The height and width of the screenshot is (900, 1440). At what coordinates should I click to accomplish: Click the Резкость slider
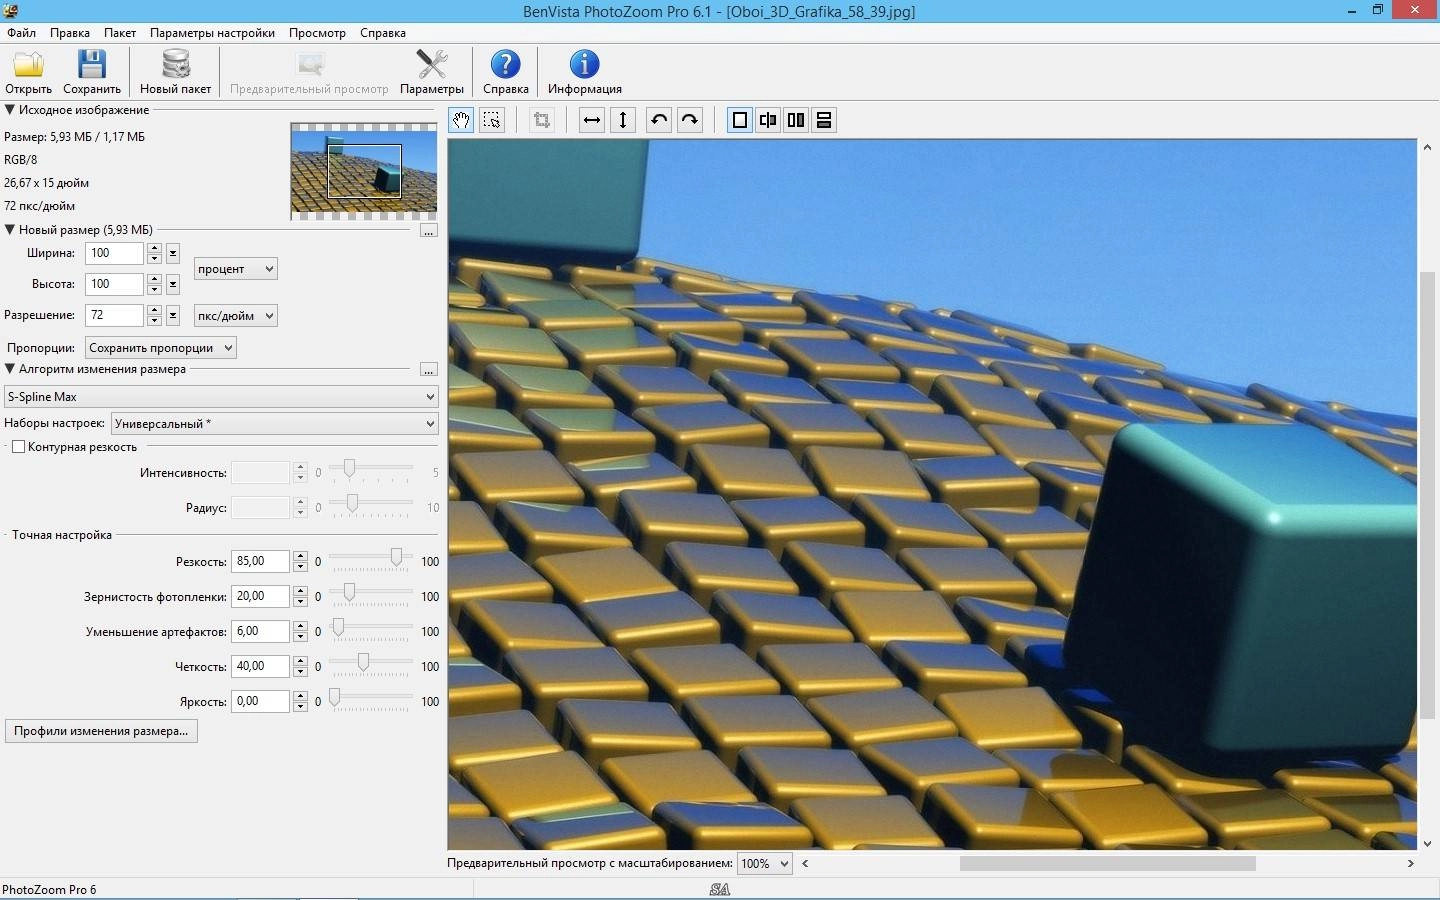point(370,558)
